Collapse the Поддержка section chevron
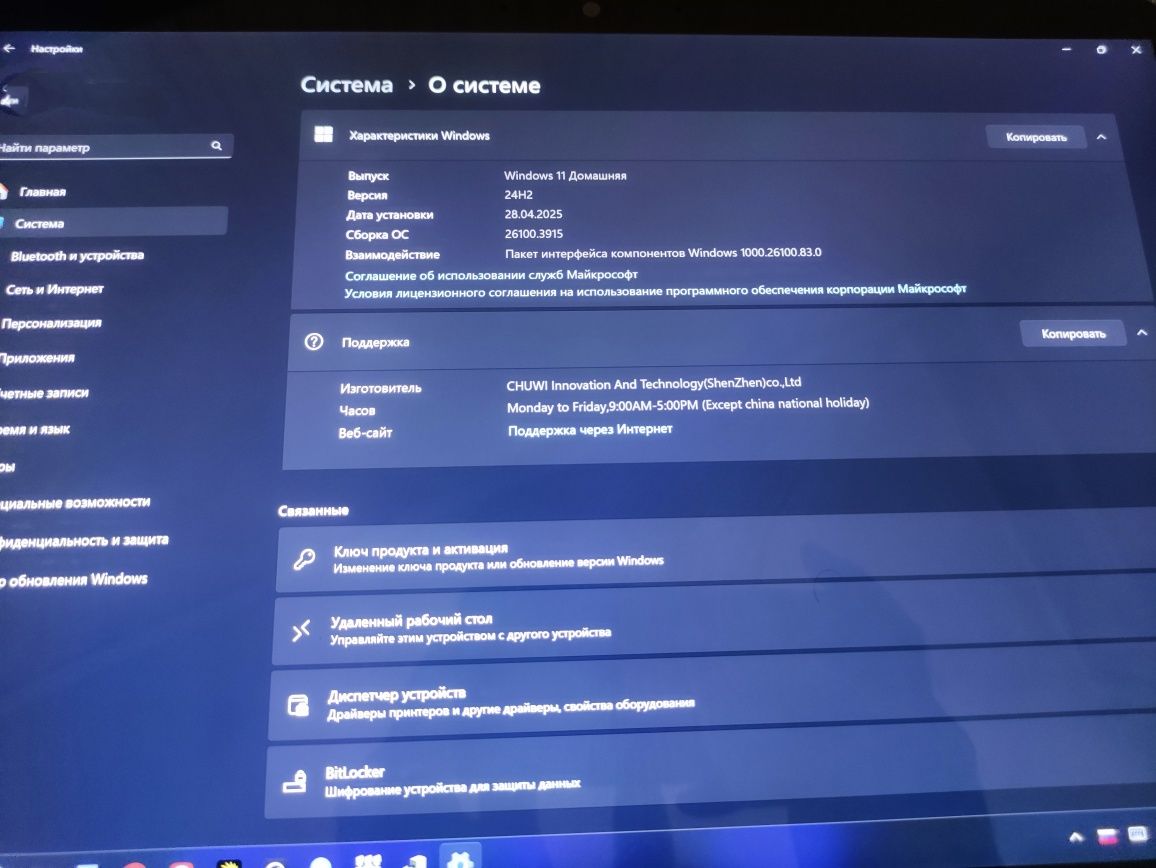Viewport: 1156px width, 868px height. point(1142,333)
